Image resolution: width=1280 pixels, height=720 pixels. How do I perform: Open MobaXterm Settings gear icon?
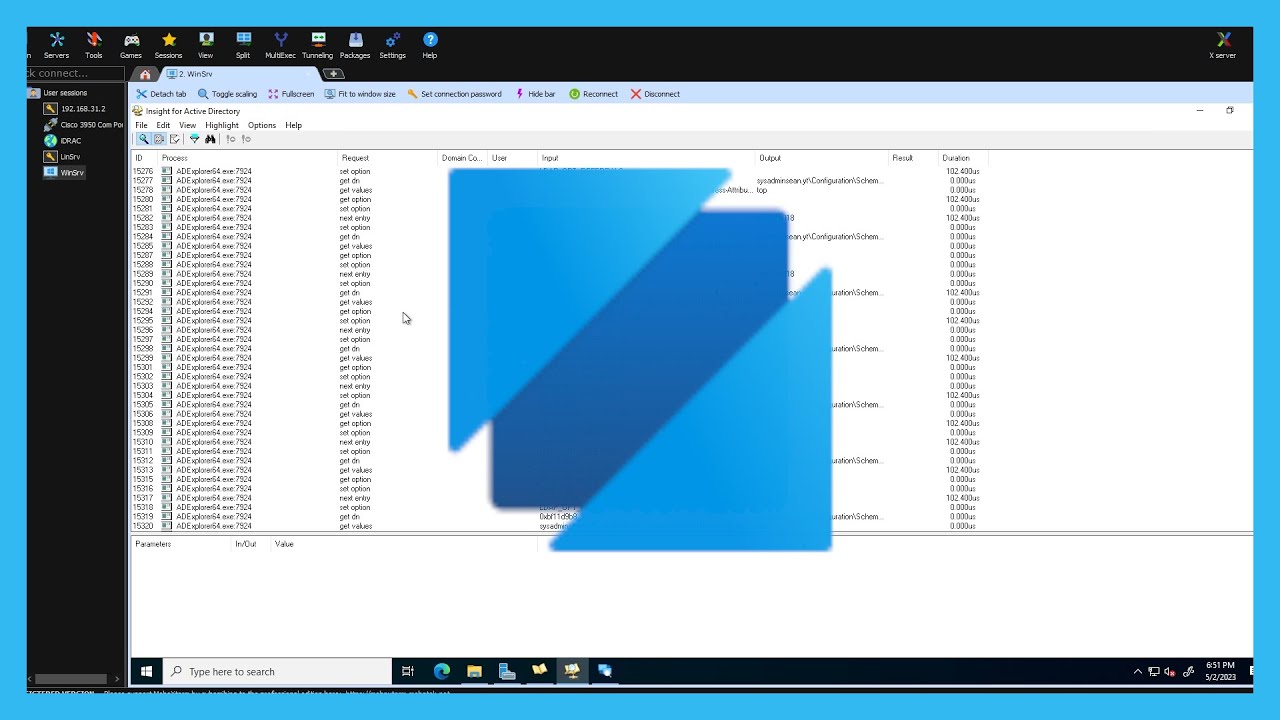[393, 45]
